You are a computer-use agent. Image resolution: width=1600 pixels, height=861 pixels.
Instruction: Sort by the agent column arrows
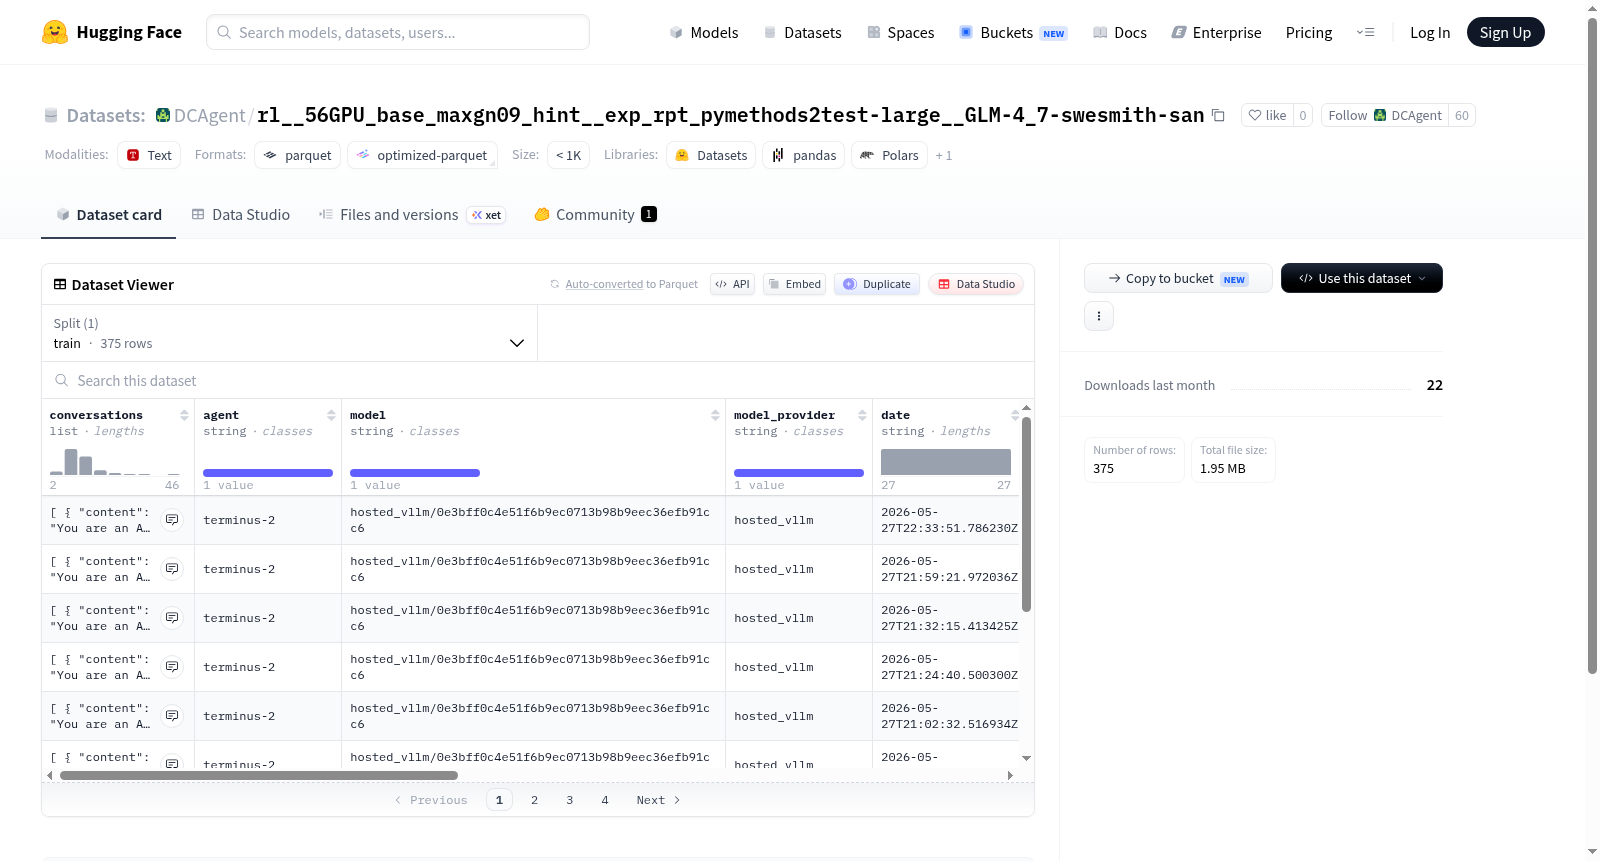point(331,415)
